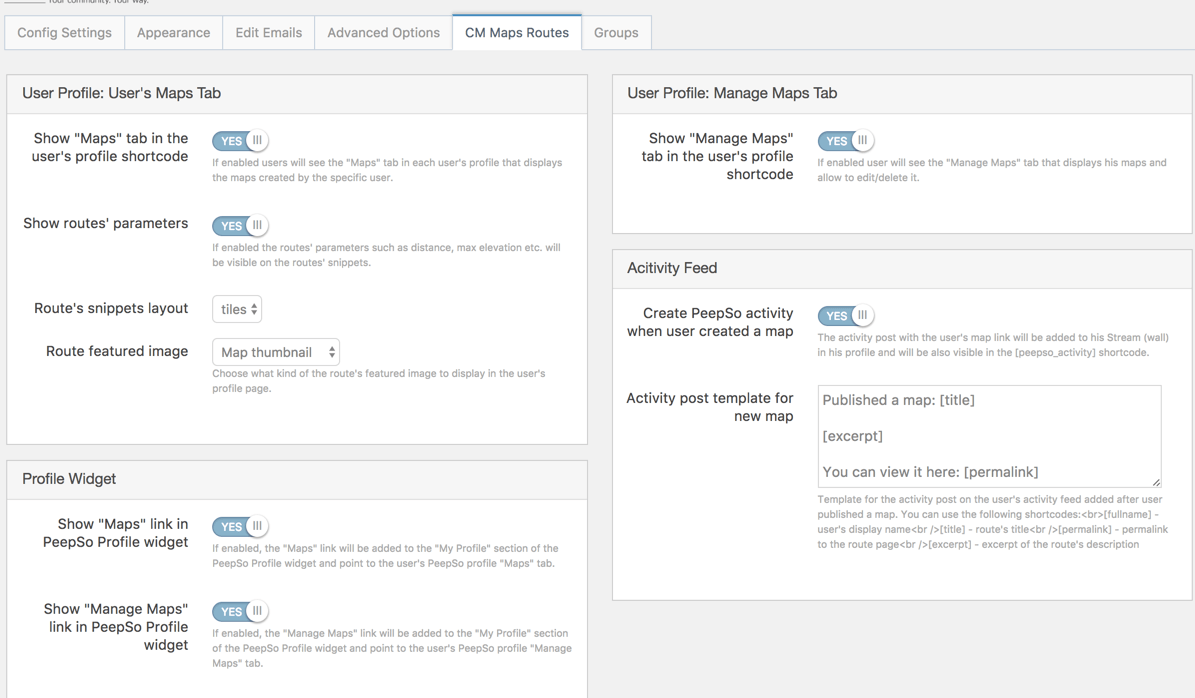This screenshot has width=1195, height=698.
Task: Open the Advanced Options tab
Action: pos(383,33)
